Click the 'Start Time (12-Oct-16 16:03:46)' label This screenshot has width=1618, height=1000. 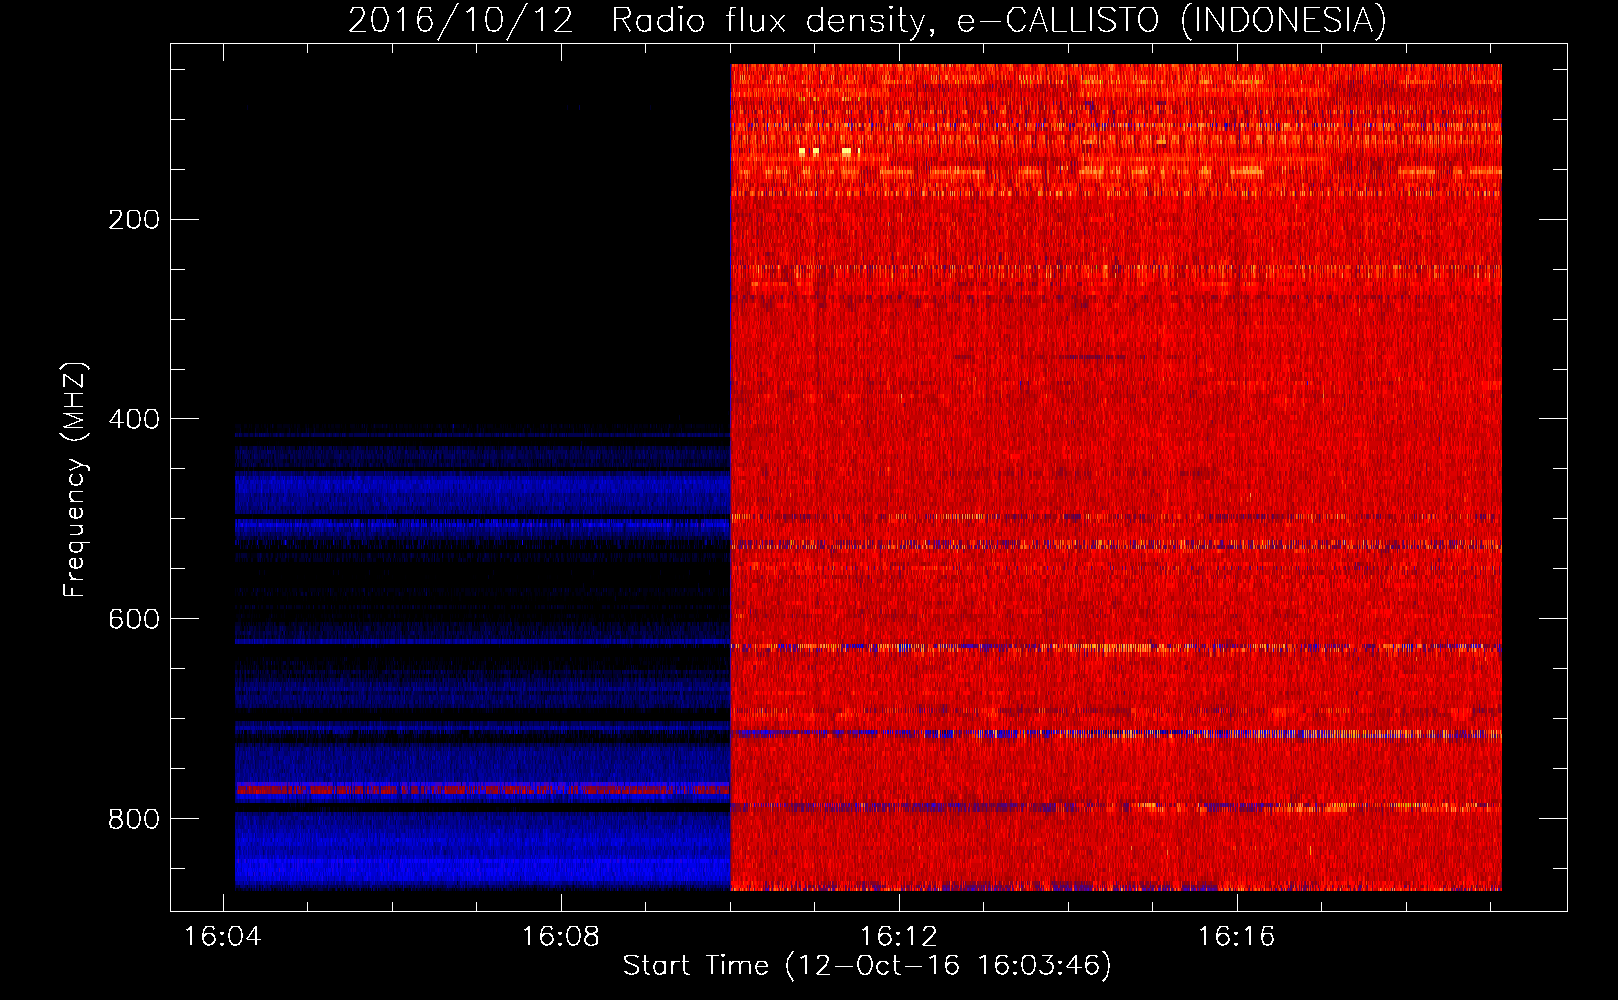pos(867,966)
